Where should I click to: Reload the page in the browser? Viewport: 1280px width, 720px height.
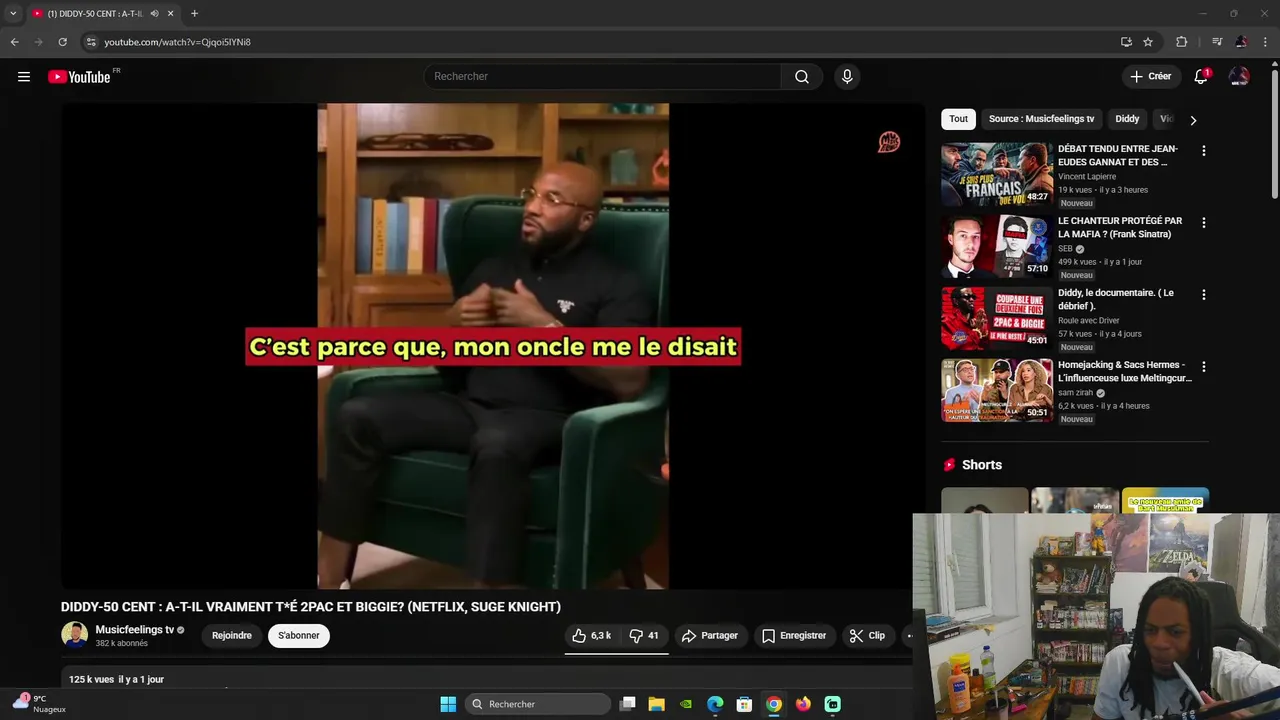point(62,42)
